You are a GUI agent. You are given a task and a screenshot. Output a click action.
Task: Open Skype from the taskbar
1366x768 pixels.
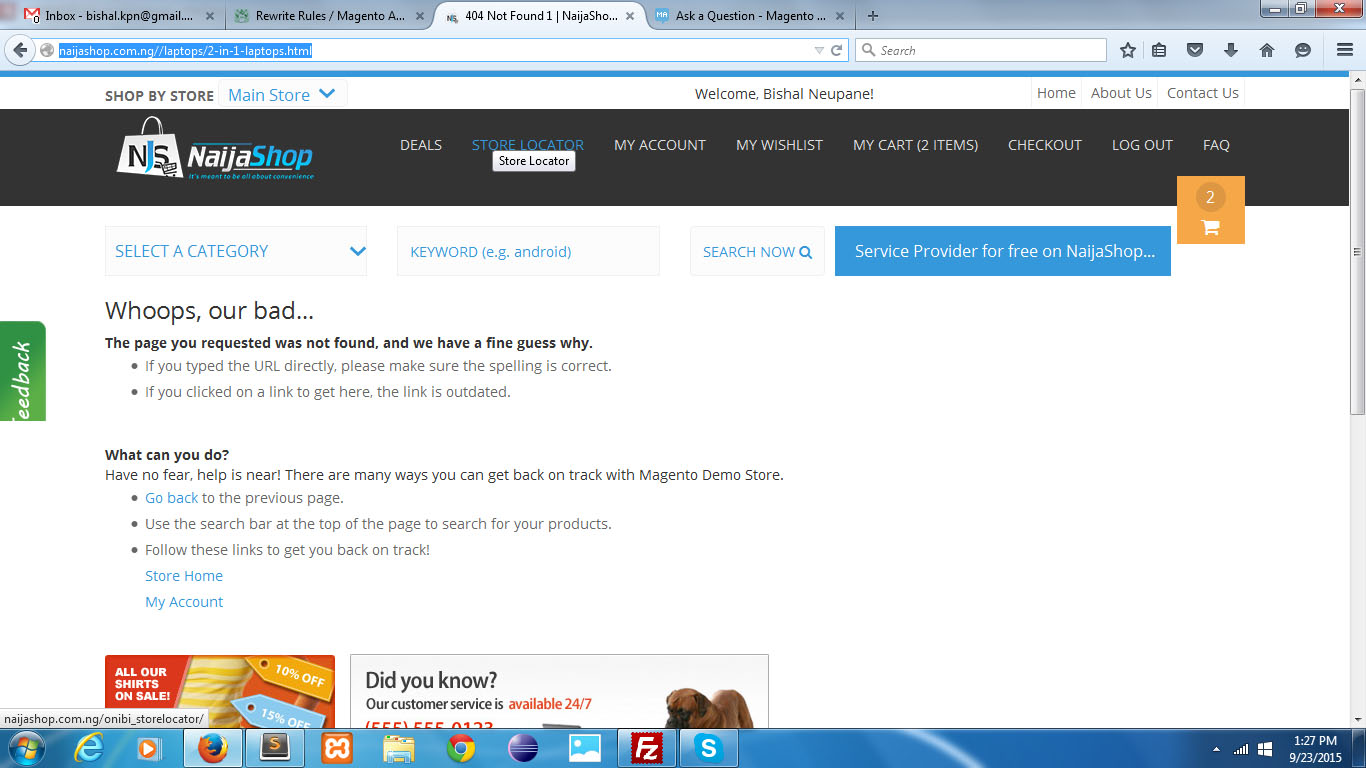(x=709, y=748)
